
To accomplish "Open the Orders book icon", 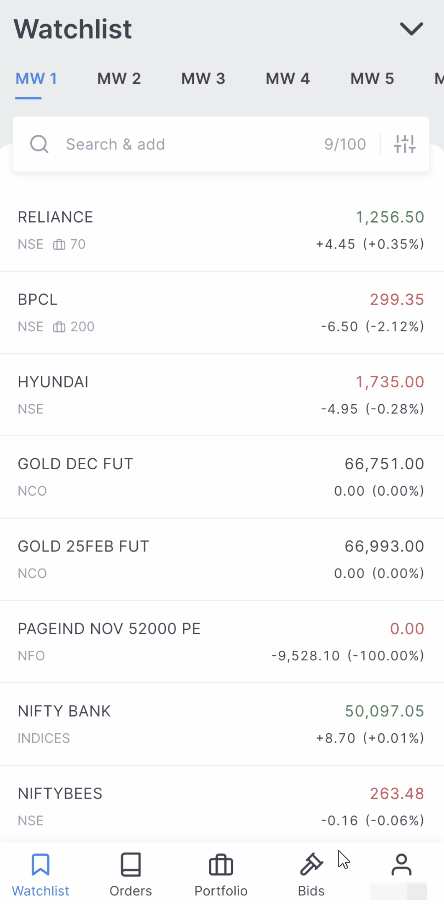I will click(x=130, y=865).
